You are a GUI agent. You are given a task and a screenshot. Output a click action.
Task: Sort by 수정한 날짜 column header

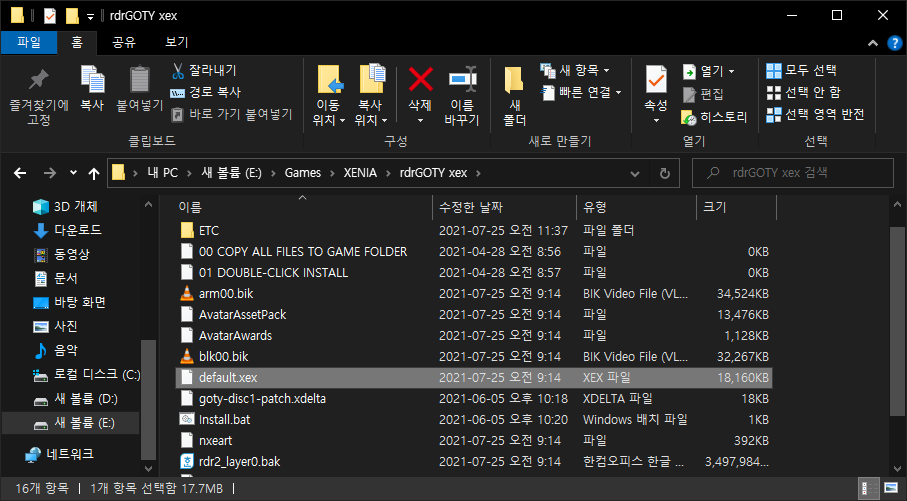click(504, 207)
